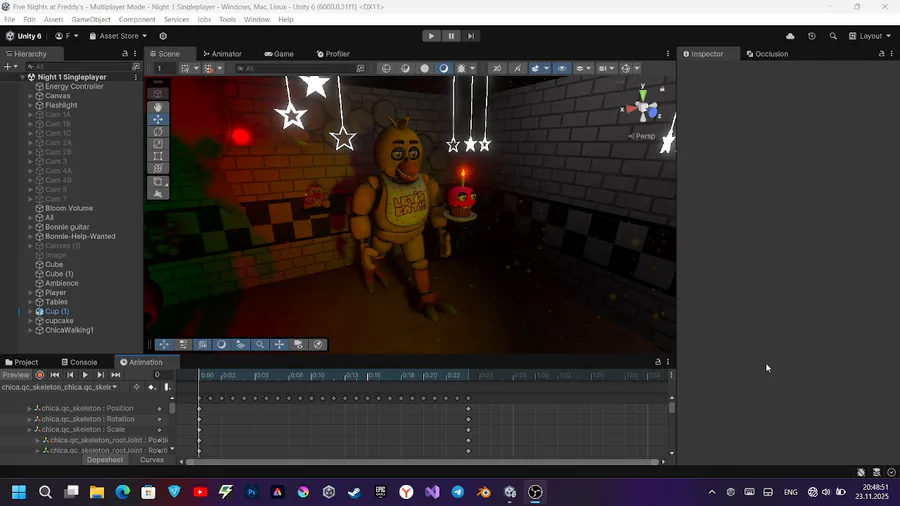Enter Play mode
The width and height of the screenshot is (900, 506).
point(431,36)
